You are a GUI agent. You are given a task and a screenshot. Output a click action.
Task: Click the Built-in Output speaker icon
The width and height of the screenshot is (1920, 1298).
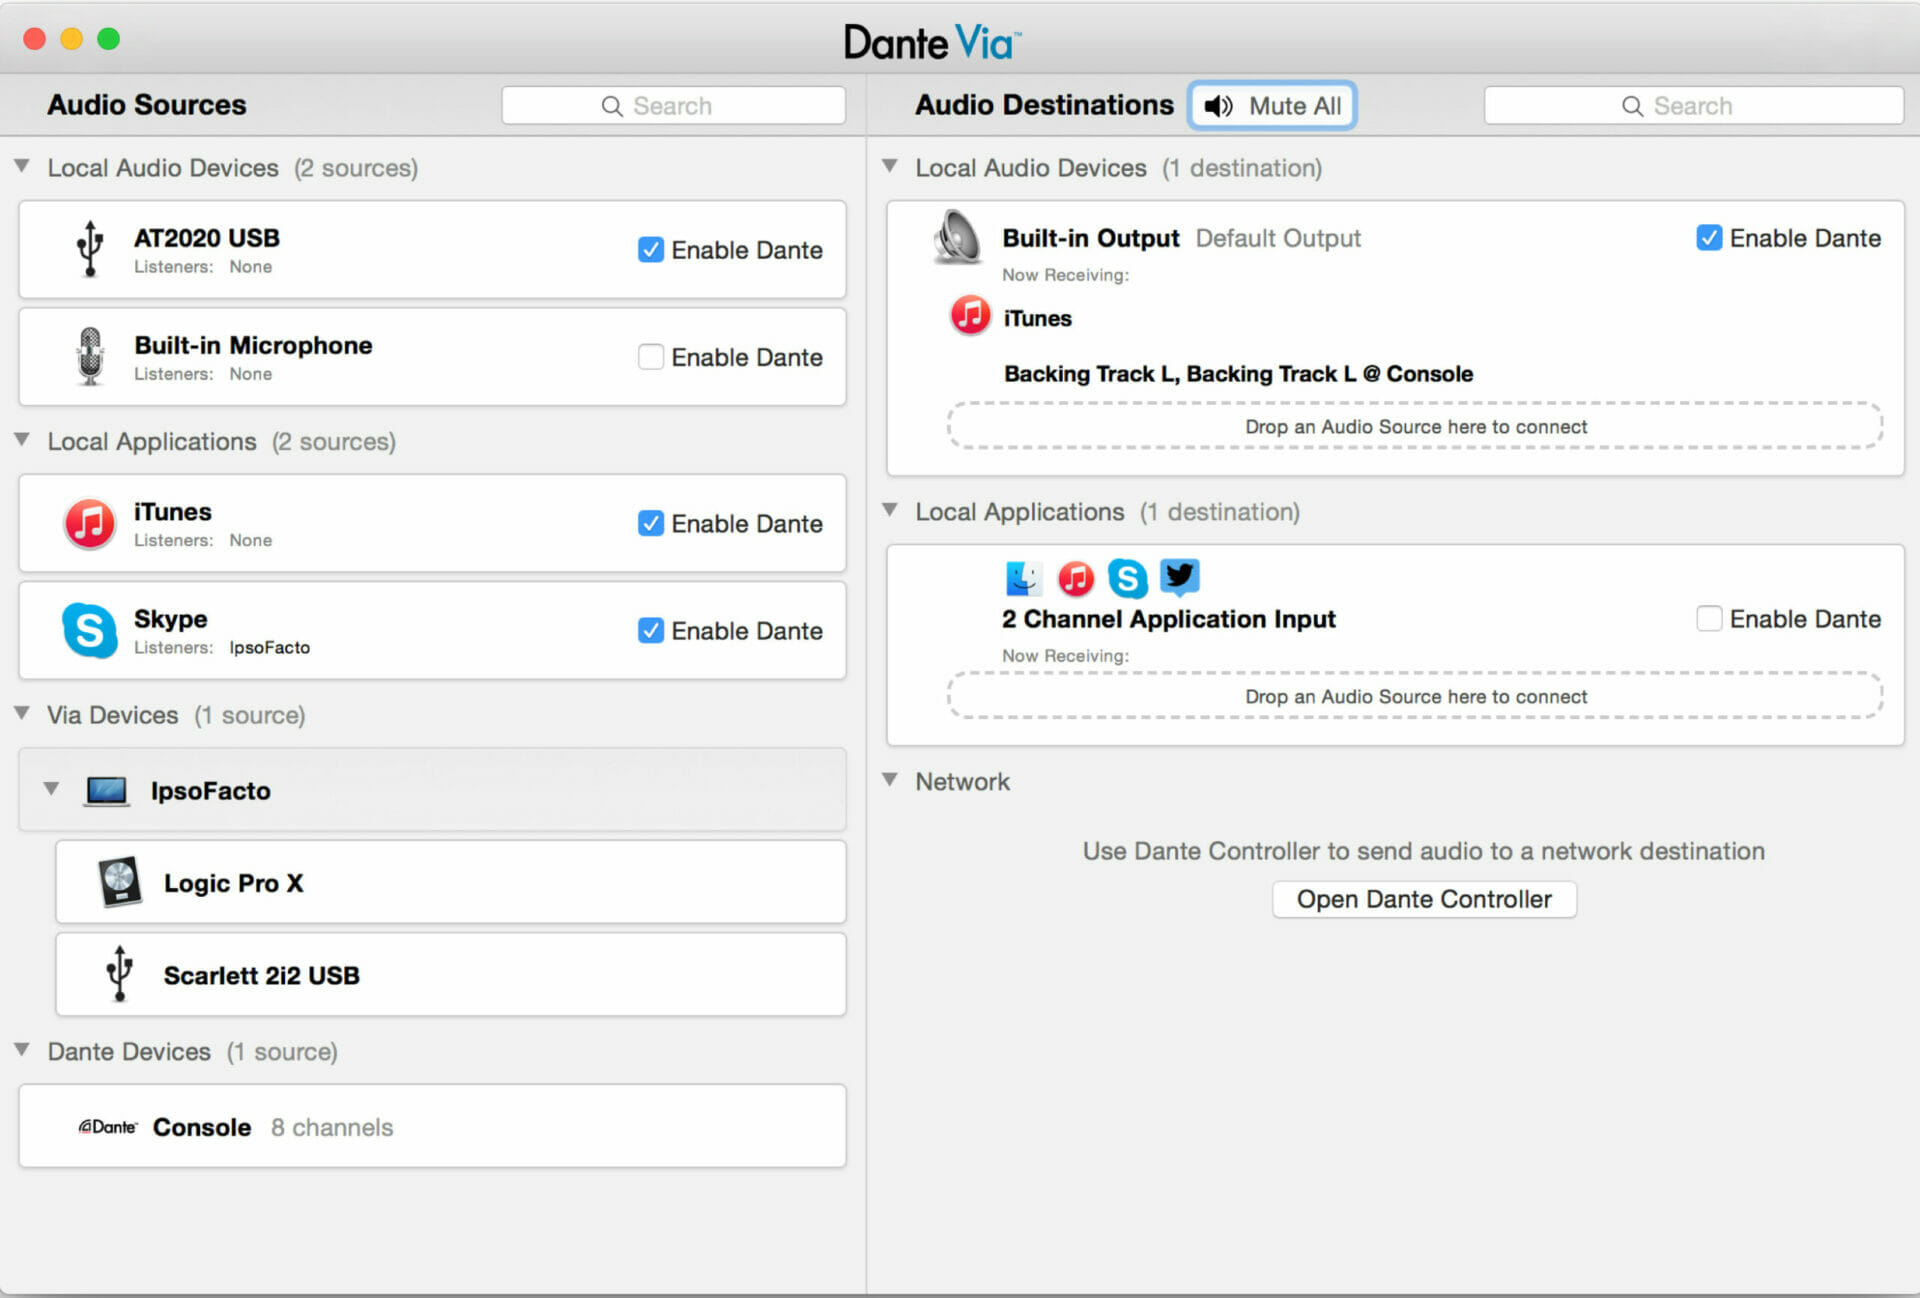click(957, 238)
